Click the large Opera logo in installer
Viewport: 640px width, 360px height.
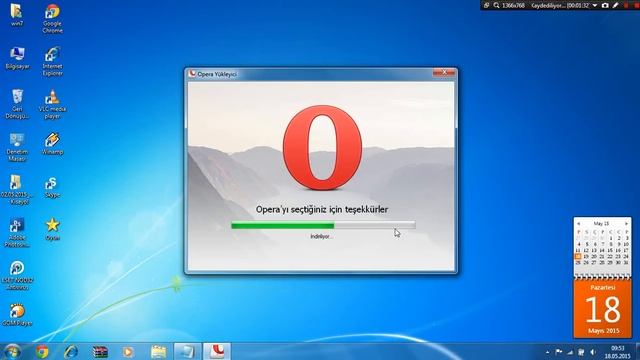pyautogui.click(x=322, y=148)
